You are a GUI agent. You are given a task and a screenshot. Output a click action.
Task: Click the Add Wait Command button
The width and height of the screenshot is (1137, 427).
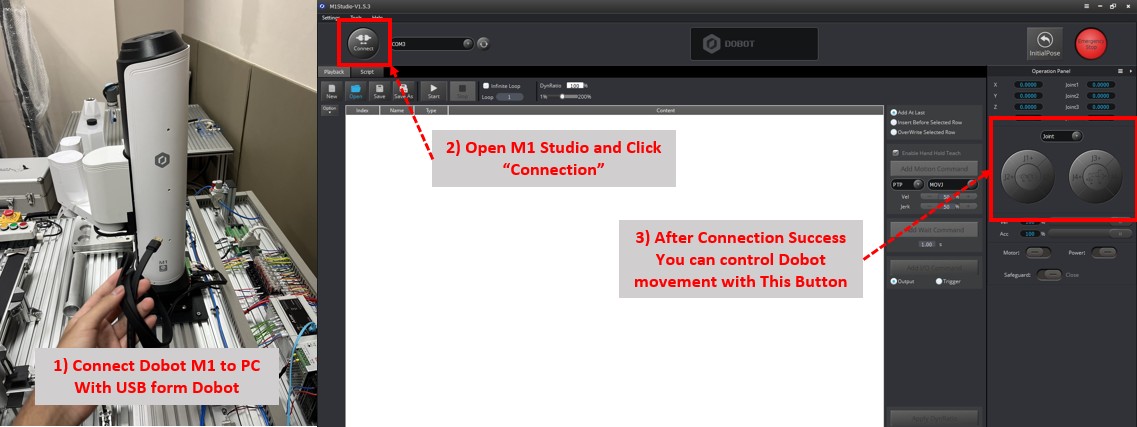point(934,230)
